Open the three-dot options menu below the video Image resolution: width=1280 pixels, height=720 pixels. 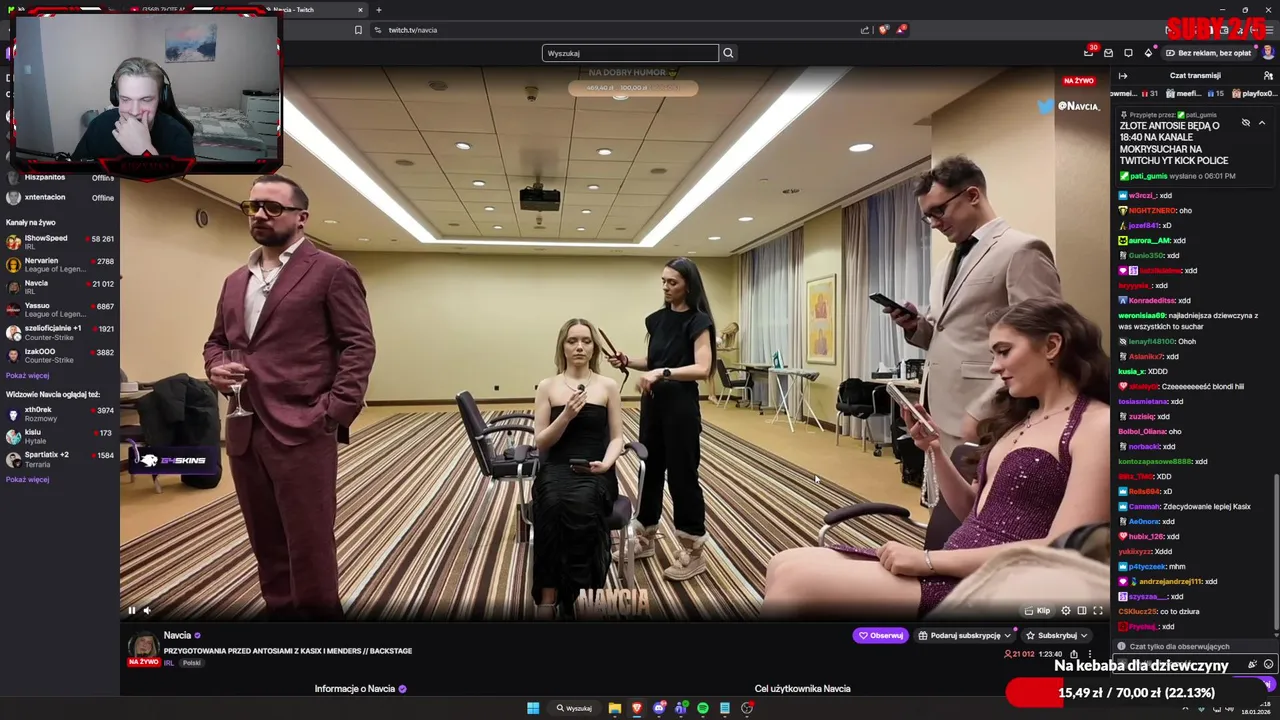(x=1090, y=654)
